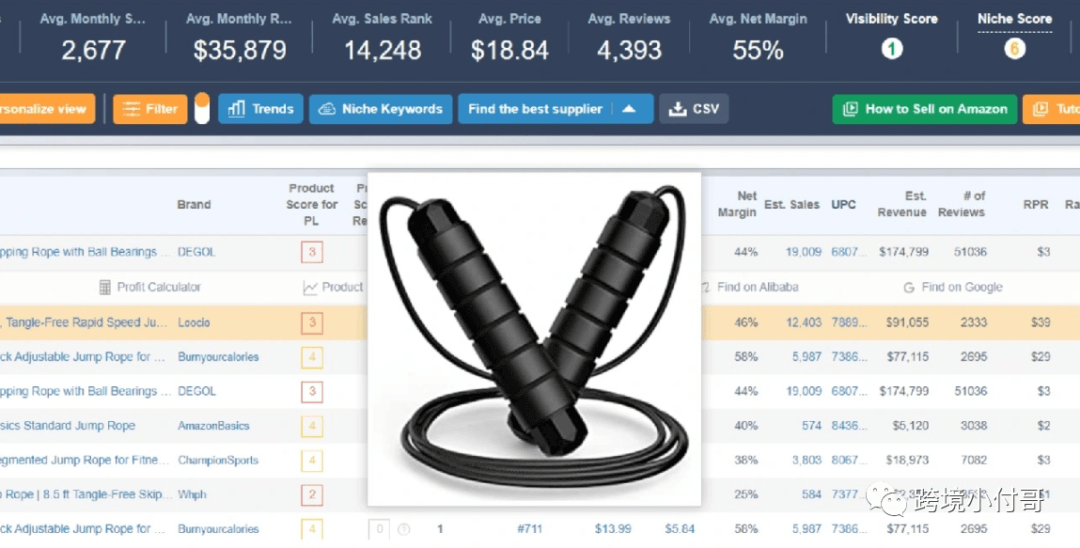This screenshot has height=548, width=1080.
Task: Click product score 2 box for Whph
Action: coord(312,494)
